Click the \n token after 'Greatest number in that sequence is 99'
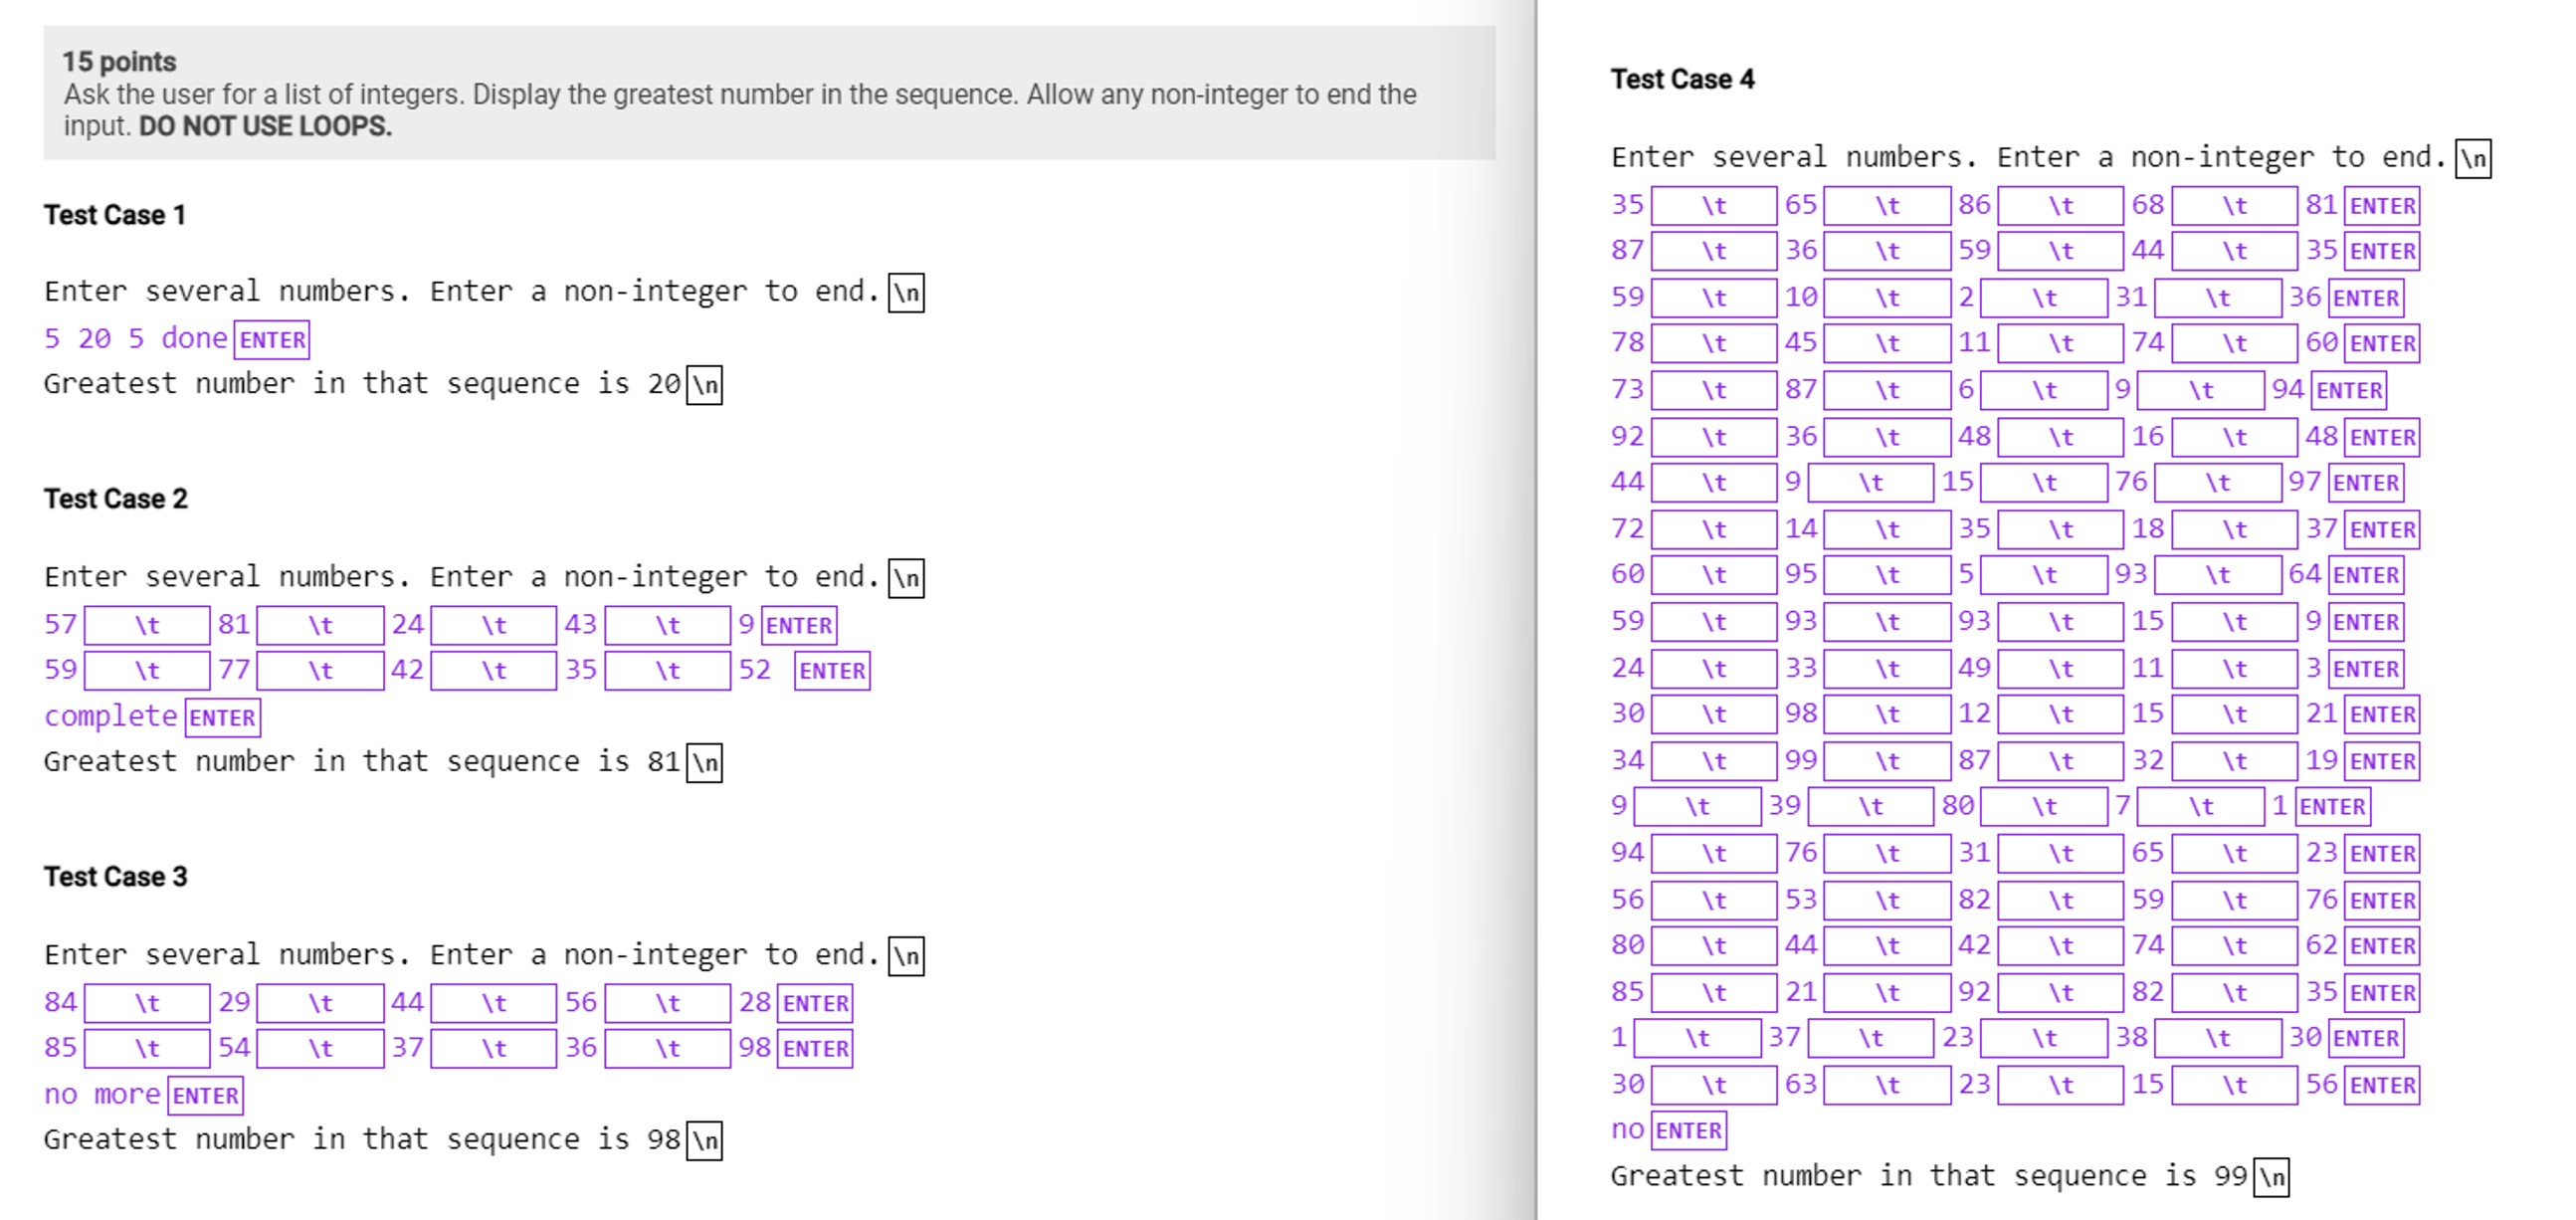 click(x=2273, y=1176)
